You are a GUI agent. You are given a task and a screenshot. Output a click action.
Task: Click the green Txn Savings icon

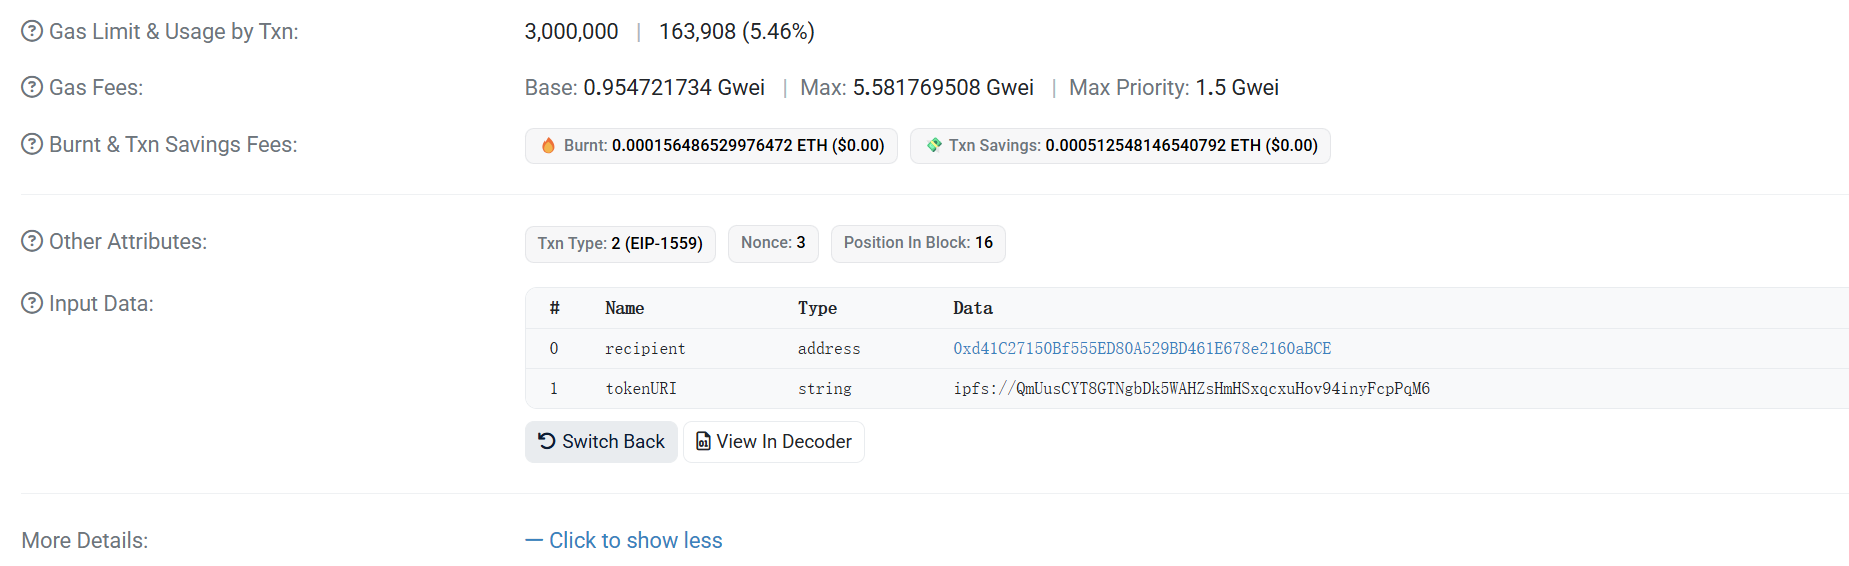(934, 145)
